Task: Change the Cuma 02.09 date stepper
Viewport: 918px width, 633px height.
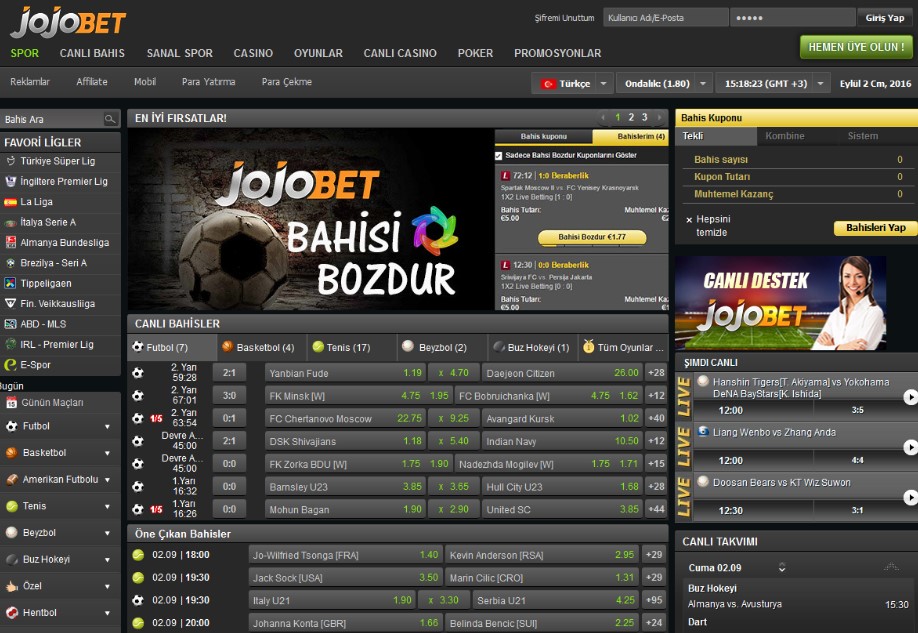Action: (782, 567)
